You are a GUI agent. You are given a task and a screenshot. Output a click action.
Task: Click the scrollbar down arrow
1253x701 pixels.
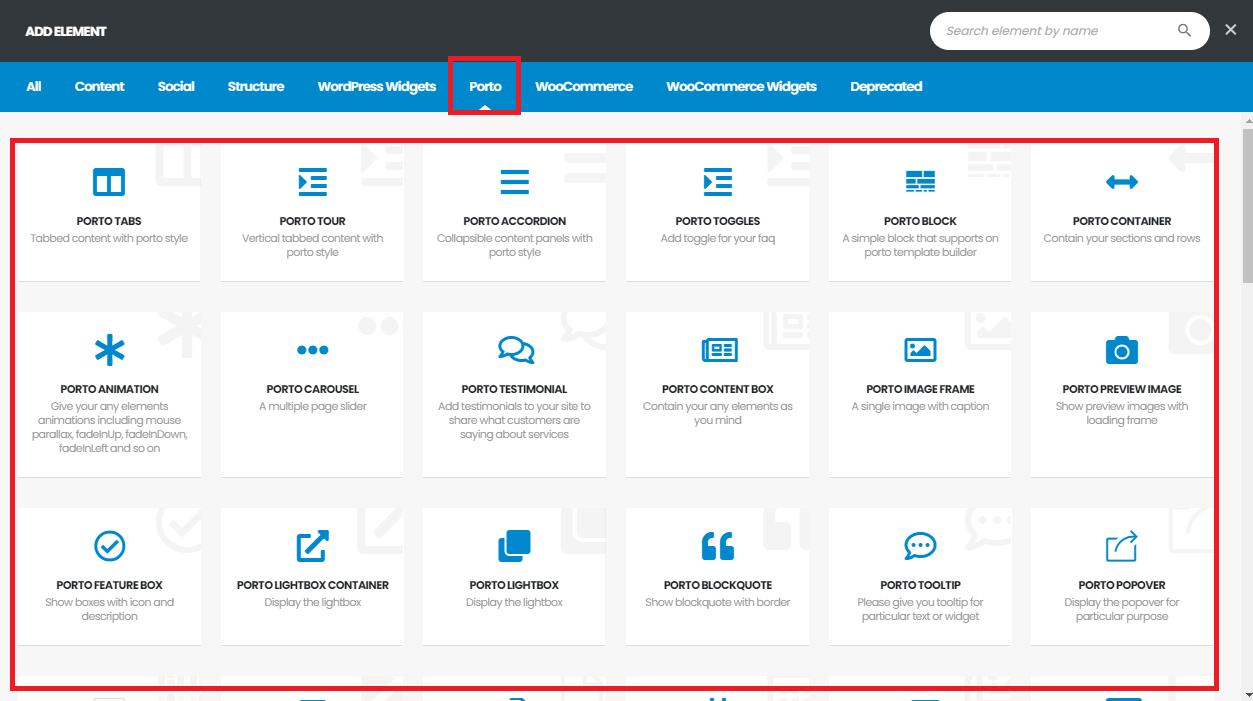[1247, 694]
